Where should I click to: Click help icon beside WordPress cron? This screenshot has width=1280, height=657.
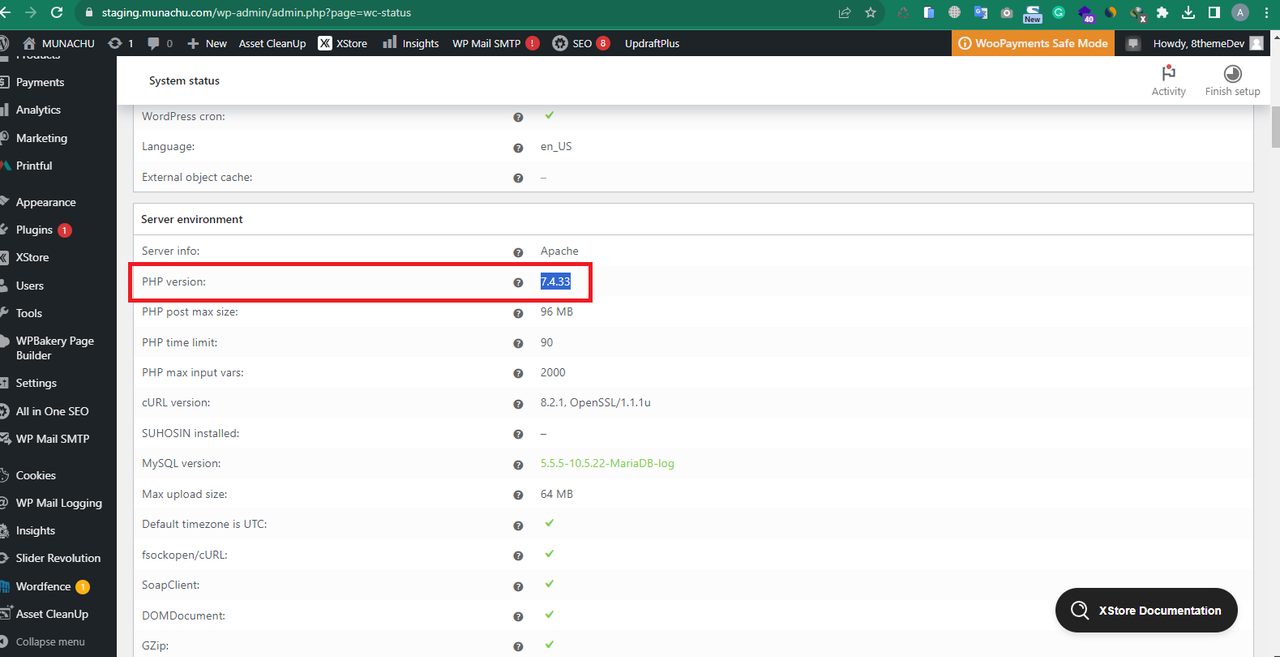(518, 117)
